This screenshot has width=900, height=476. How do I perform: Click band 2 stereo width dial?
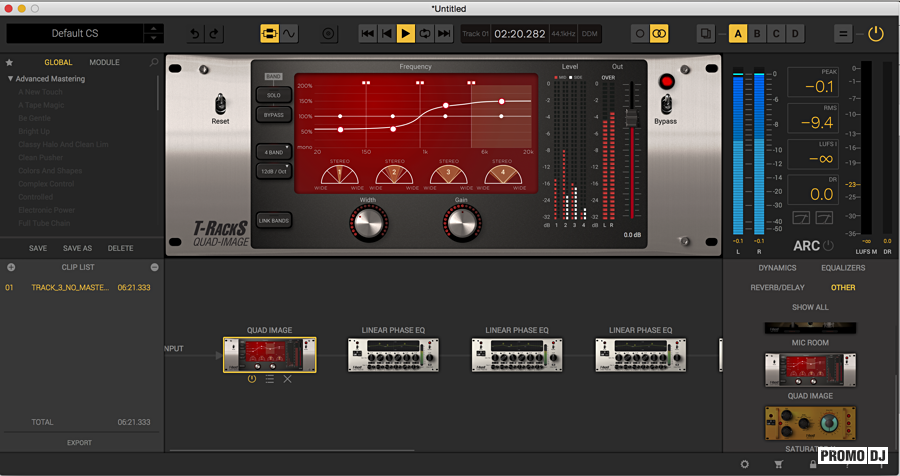[x=394, y=175]
